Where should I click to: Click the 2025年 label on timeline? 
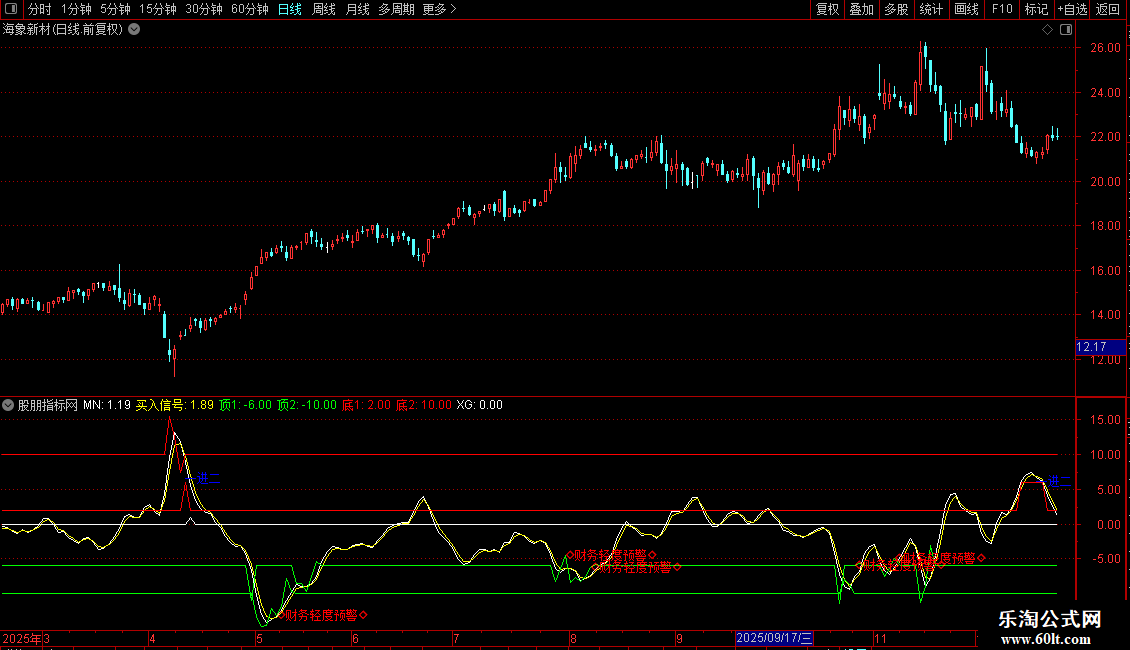pos(22,638)
